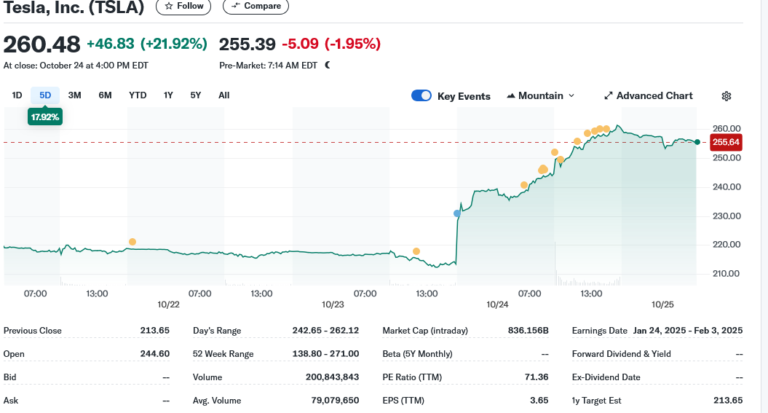Click the 10/25 date axis label
This screenshot has height=413, width=768.
click(x=662, y=305)
